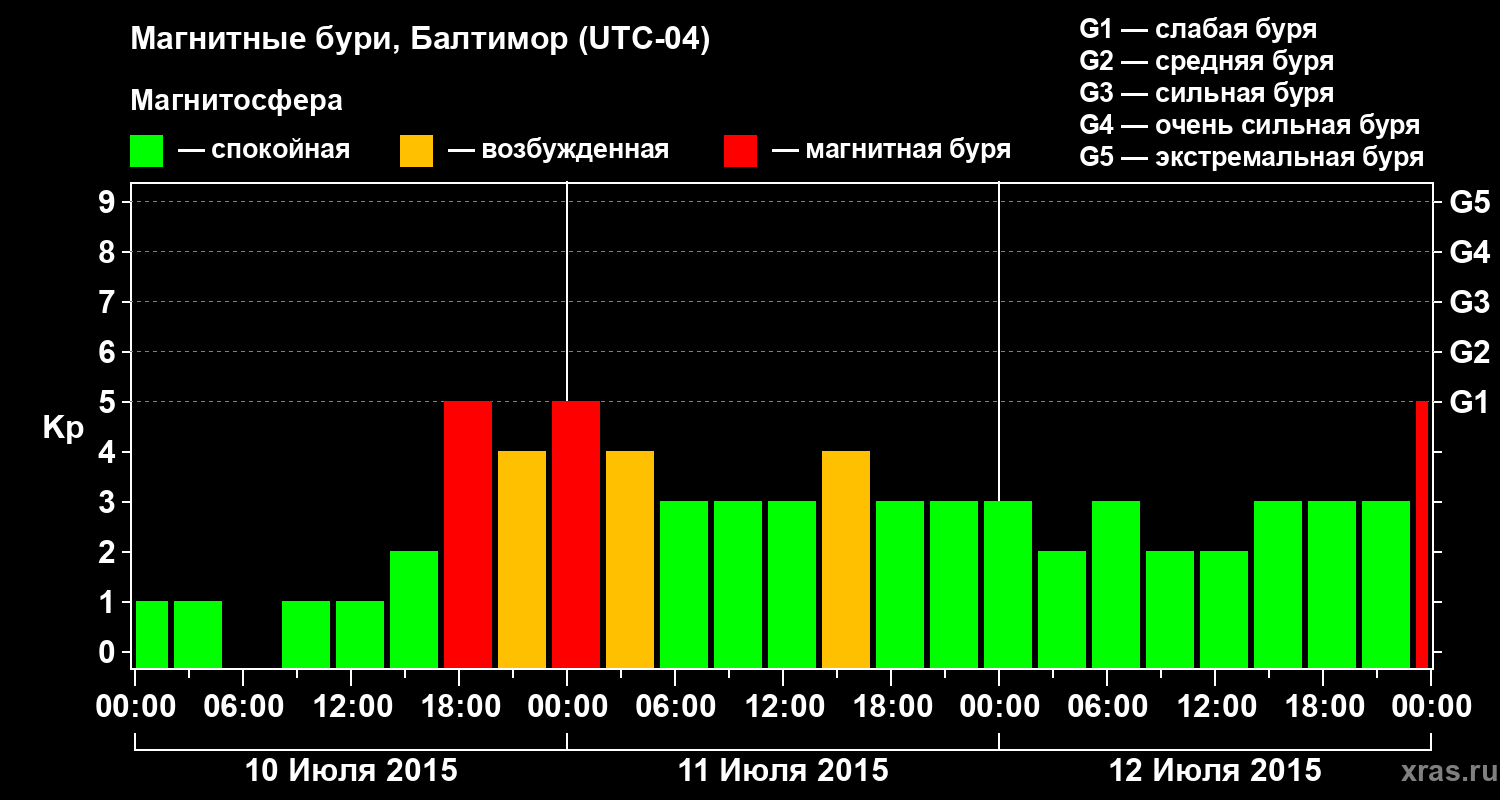Click the '10 Июля 2015' date label
The height and width of the screenshot is (800, 1500).
351,771
